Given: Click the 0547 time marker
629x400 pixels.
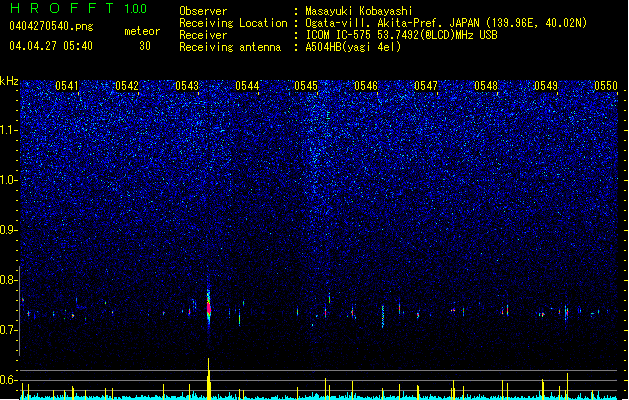Looking at the screenshot, I should point(426,86).
